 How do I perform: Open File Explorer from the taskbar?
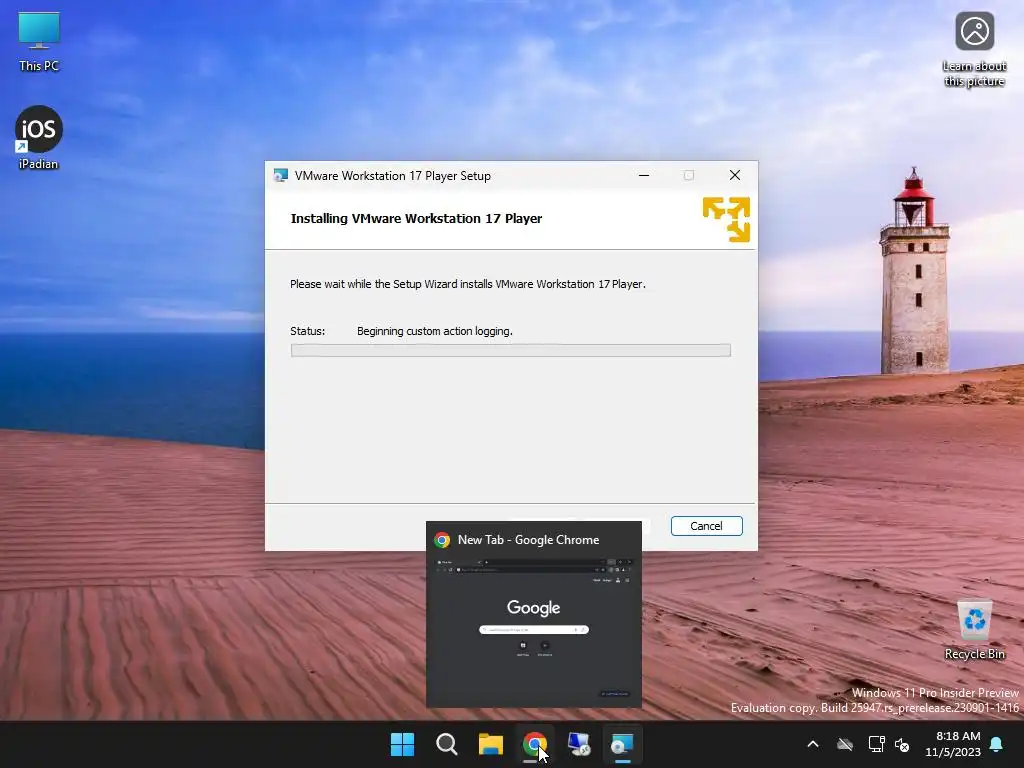[490, 744]
